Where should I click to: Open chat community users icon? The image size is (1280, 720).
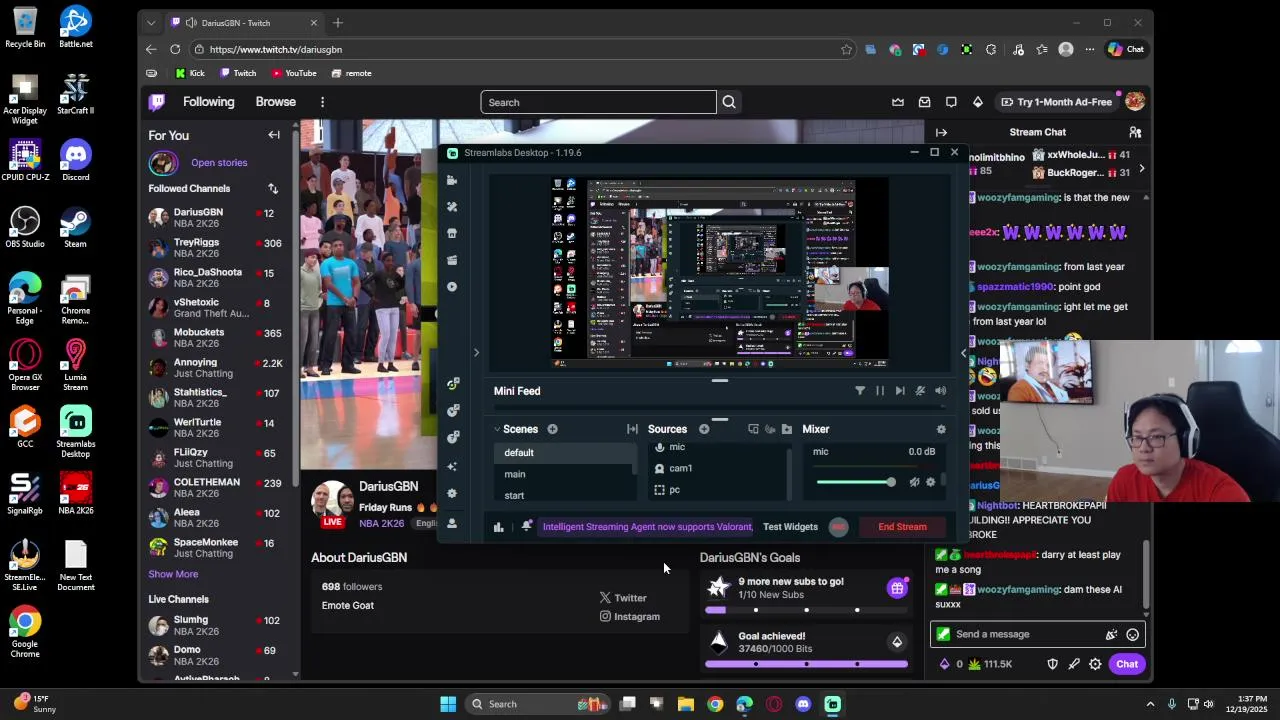(x=1135, y=132)
